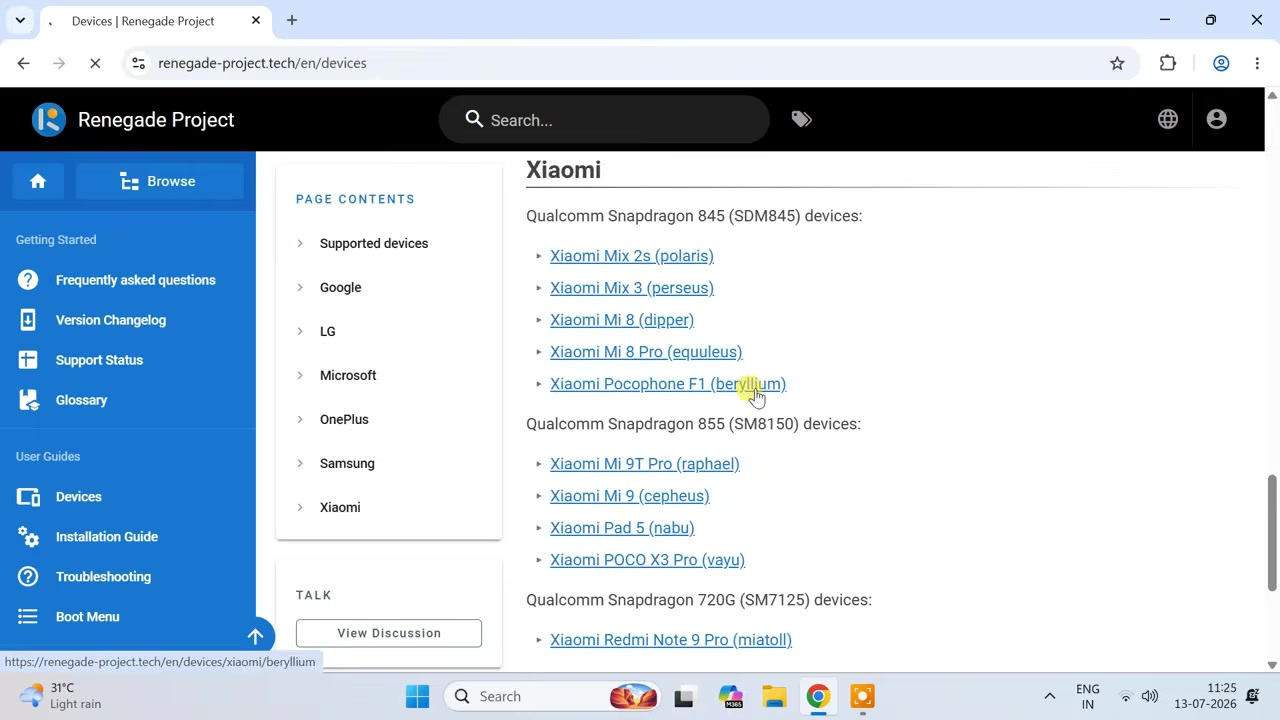Open the Support Status page
1280x720 pixels.
pos(99,360)
